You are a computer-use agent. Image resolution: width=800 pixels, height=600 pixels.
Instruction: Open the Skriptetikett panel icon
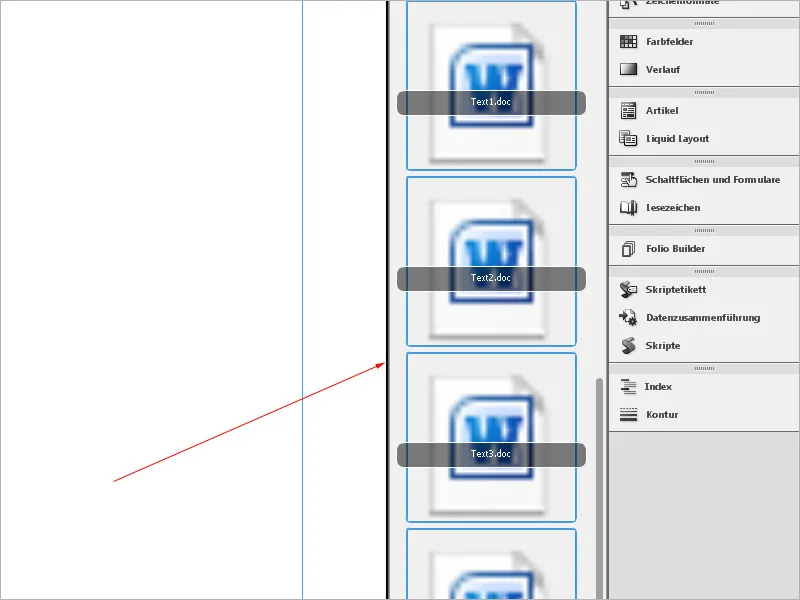coord(628,289)
